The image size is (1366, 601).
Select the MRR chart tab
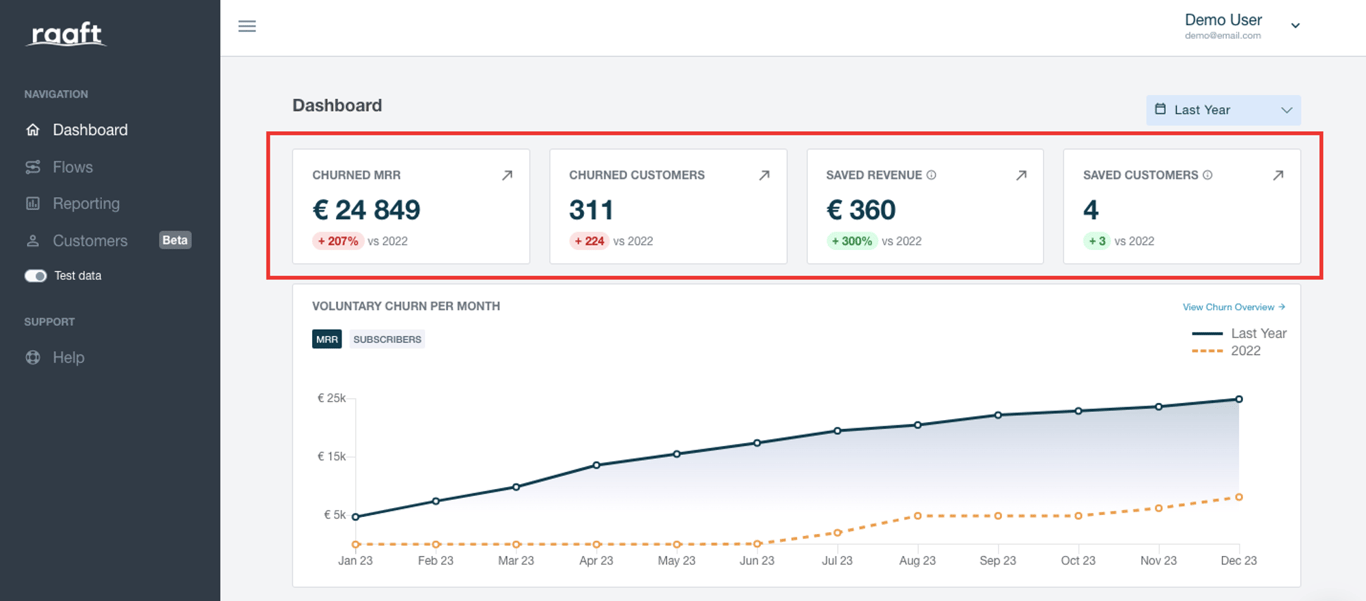(x=327, y=339)
